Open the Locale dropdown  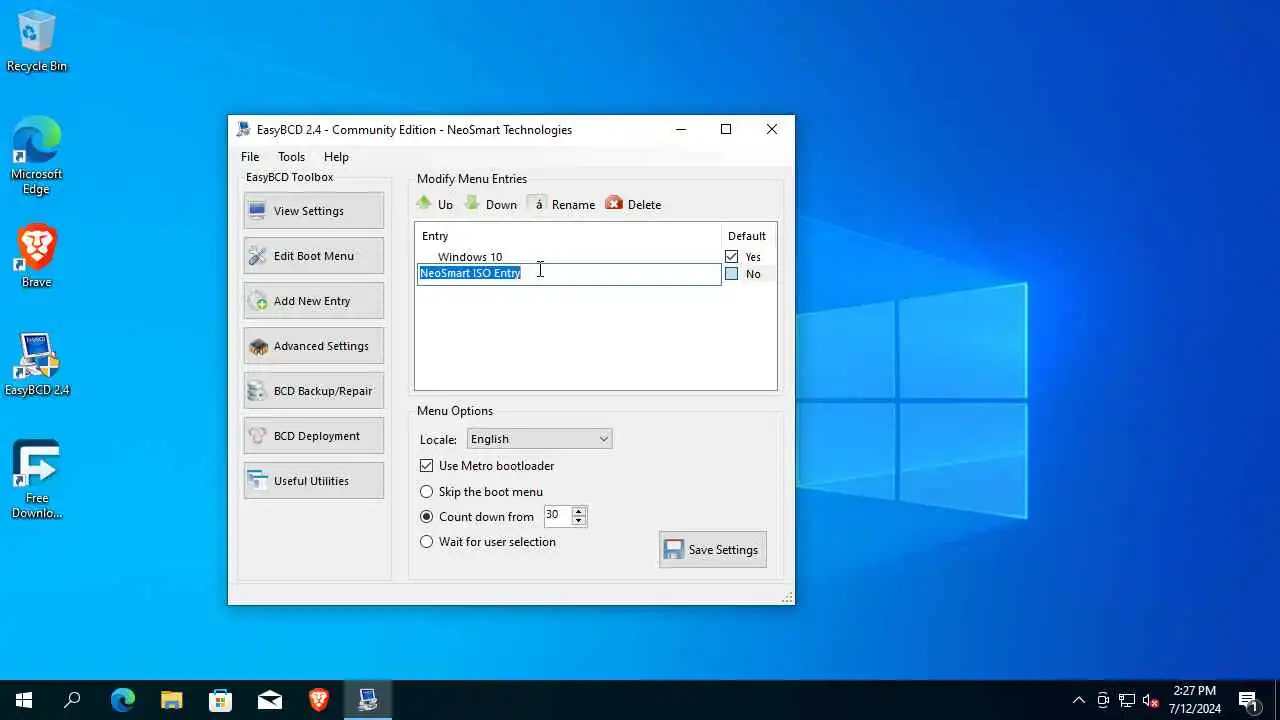coord(539,439)
